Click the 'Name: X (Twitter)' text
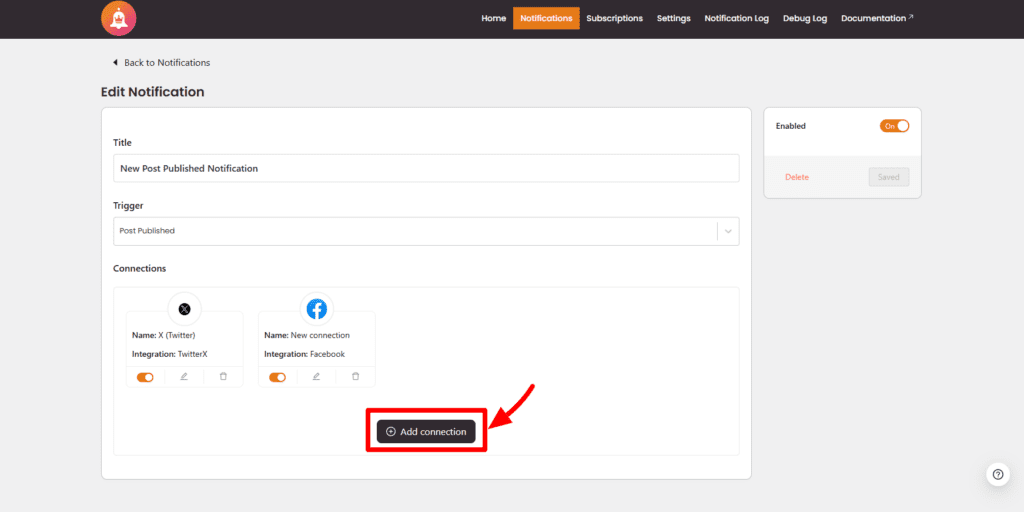 click(164, 335)
